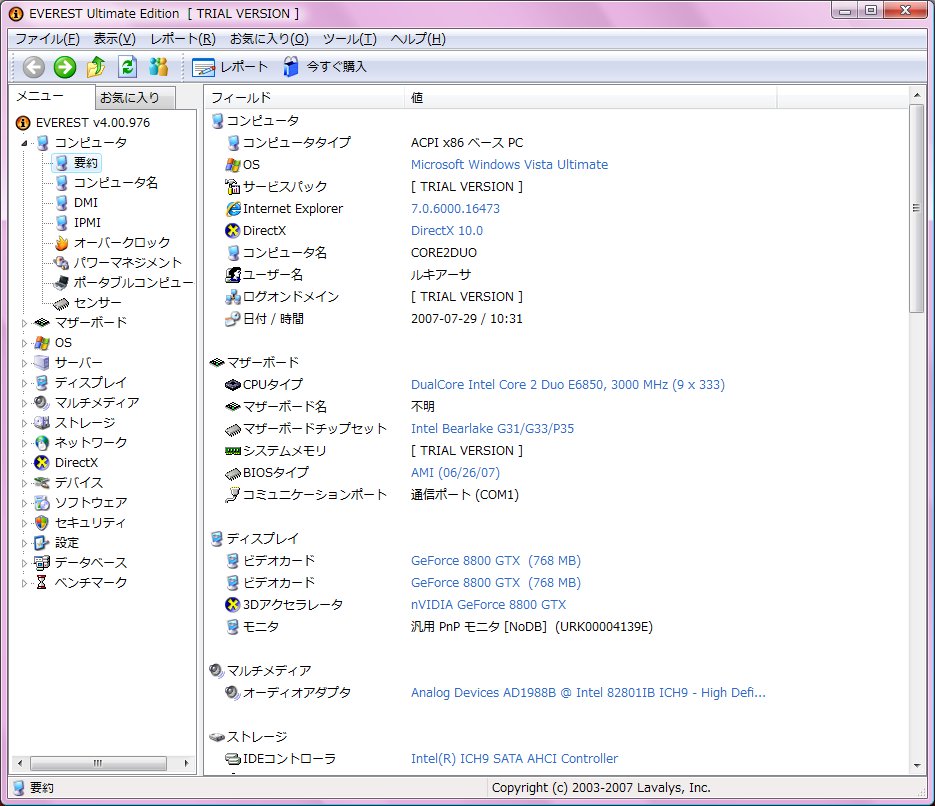Click the ベンチマーク hourglass icon in tree
Image resolution: width=935 pixels, height=806 pixels.
42,582
